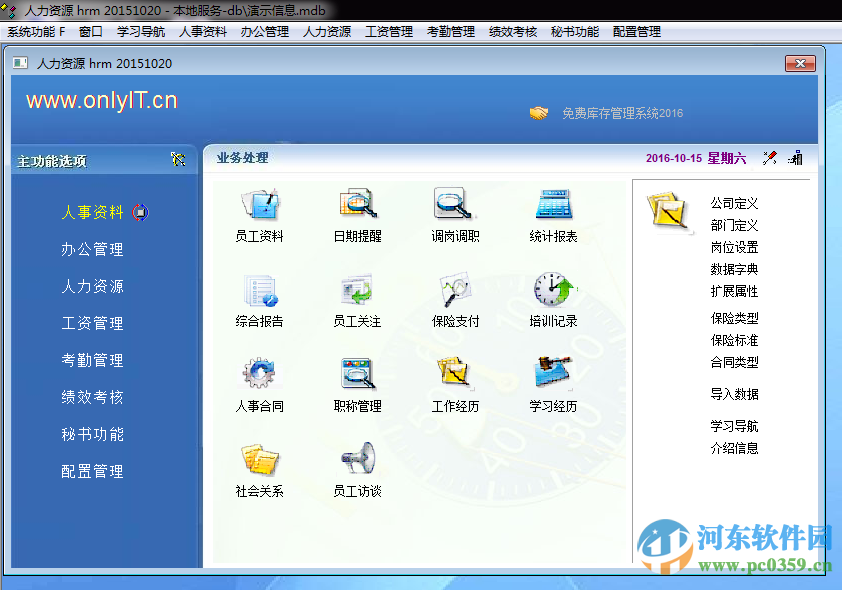Select the 保险支付 insurance payment icon
The height and width of the screenshot is (590, 842).
[x=455, y=298]
